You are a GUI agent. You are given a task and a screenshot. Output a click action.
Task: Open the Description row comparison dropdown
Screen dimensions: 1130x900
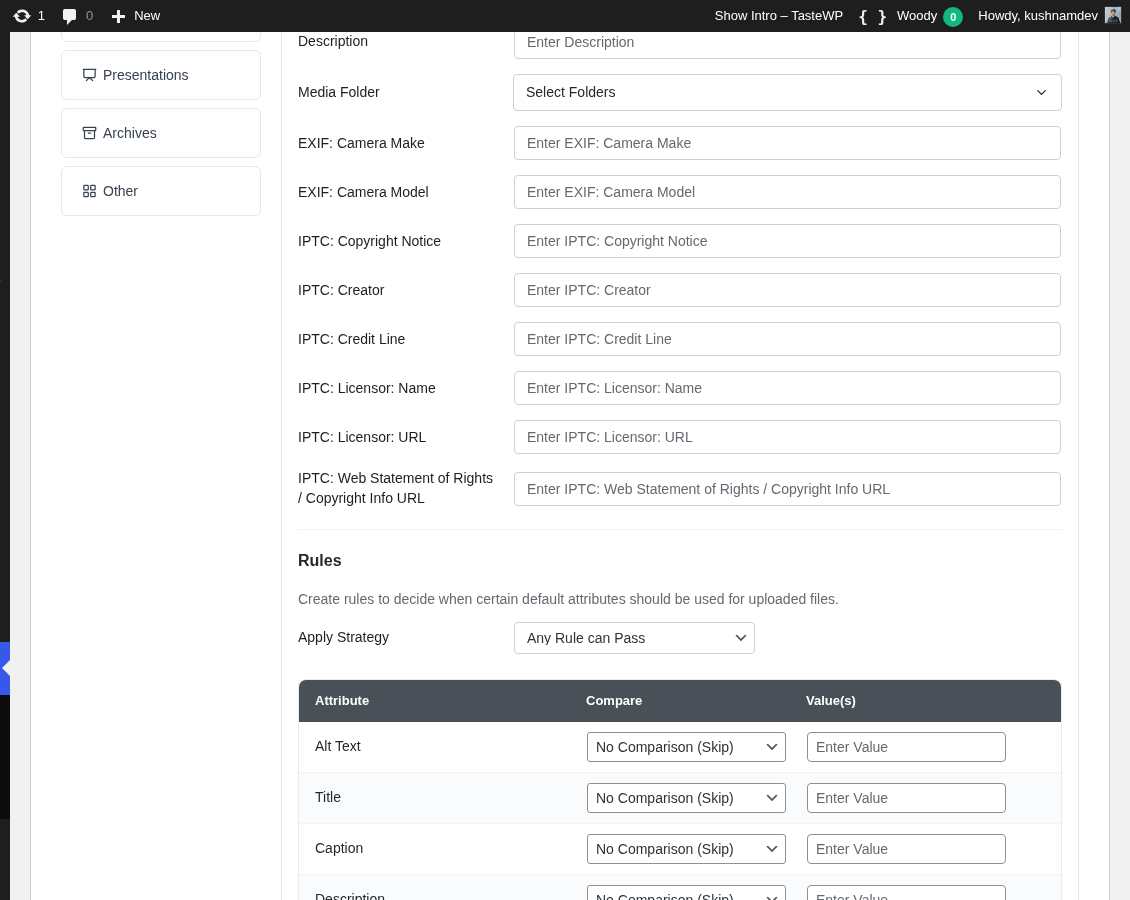pyautogui.click(x=686, y=897)
